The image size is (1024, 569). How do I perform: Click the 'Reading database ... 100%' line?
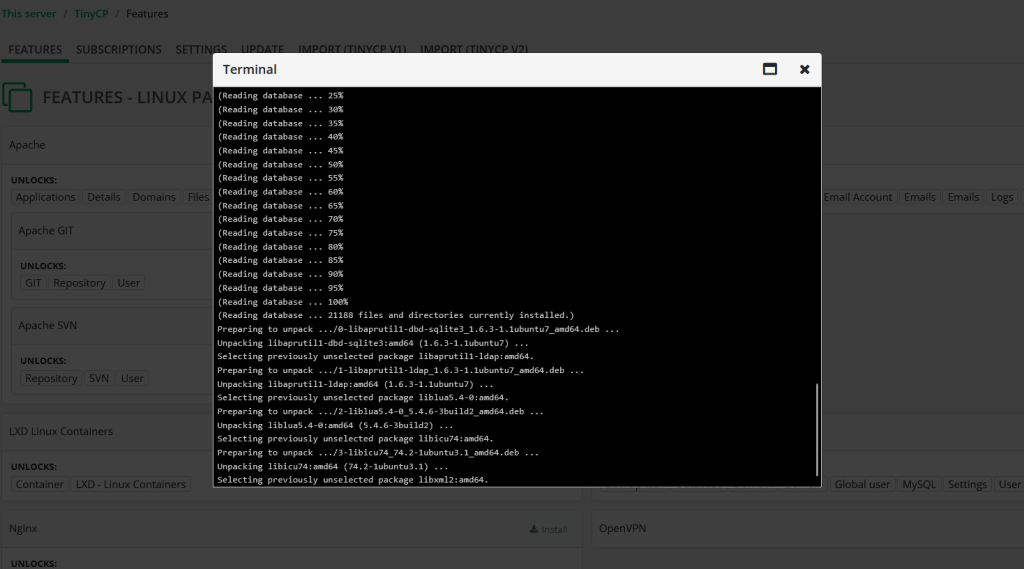click(283, 302)
